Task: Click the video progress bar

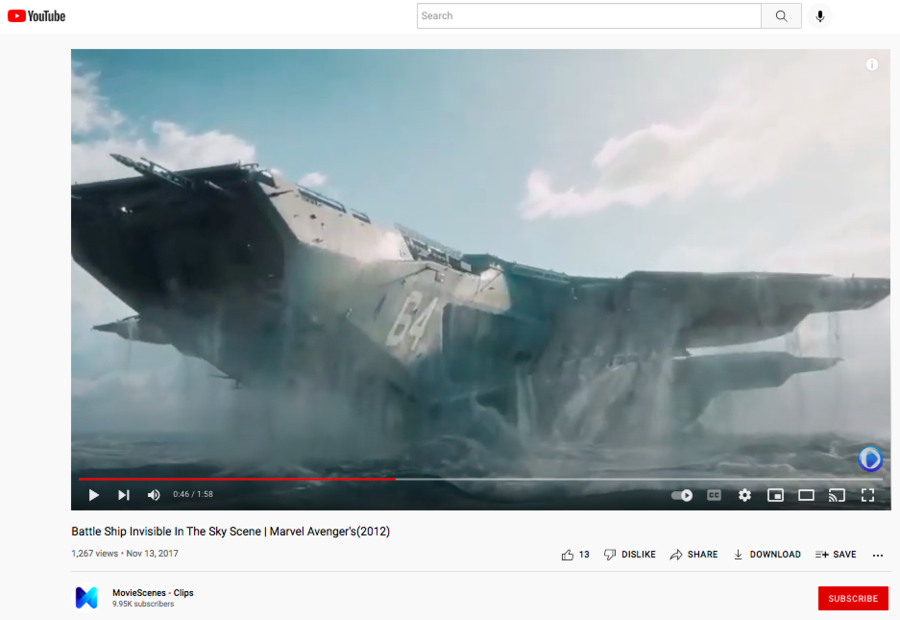Action: click(480, 479)
